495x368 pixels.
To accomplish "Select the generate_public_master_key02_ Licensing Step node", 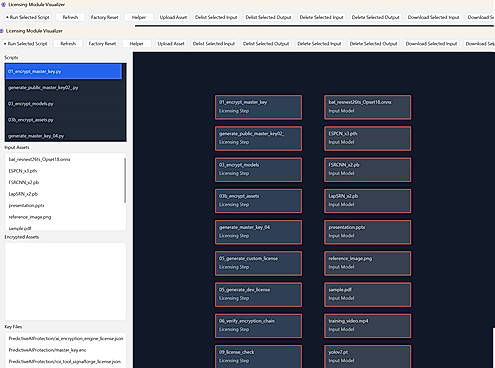I will tap(258, 138).
